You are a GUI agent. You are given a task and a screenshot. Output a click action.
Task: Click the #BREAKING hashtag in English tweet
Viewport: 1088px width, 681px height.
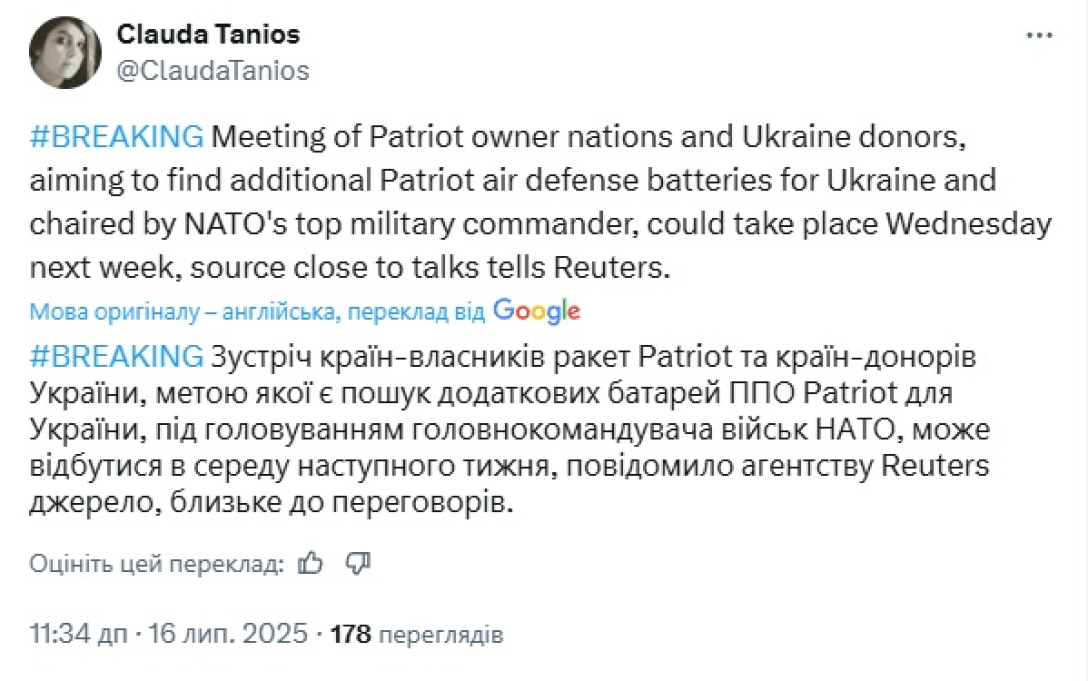[117, 136]
